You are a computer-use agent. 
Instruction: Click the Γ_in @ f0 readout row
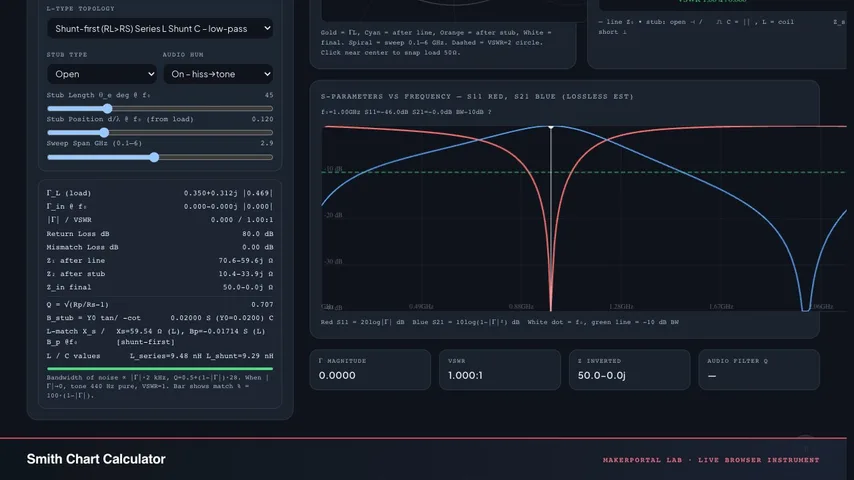pyautogui.click(x=160, y=206)
